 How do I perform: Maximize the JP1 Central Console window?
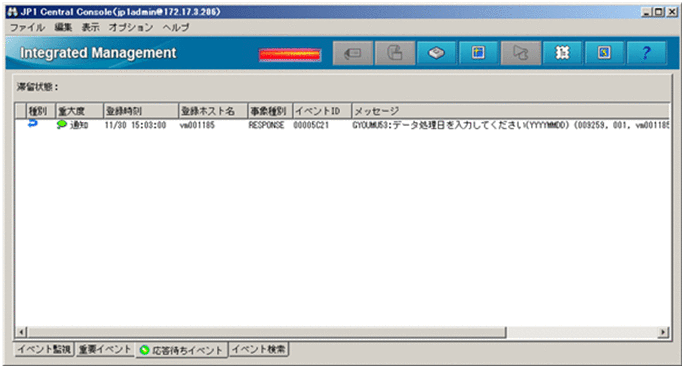click(x=659, y=12)
